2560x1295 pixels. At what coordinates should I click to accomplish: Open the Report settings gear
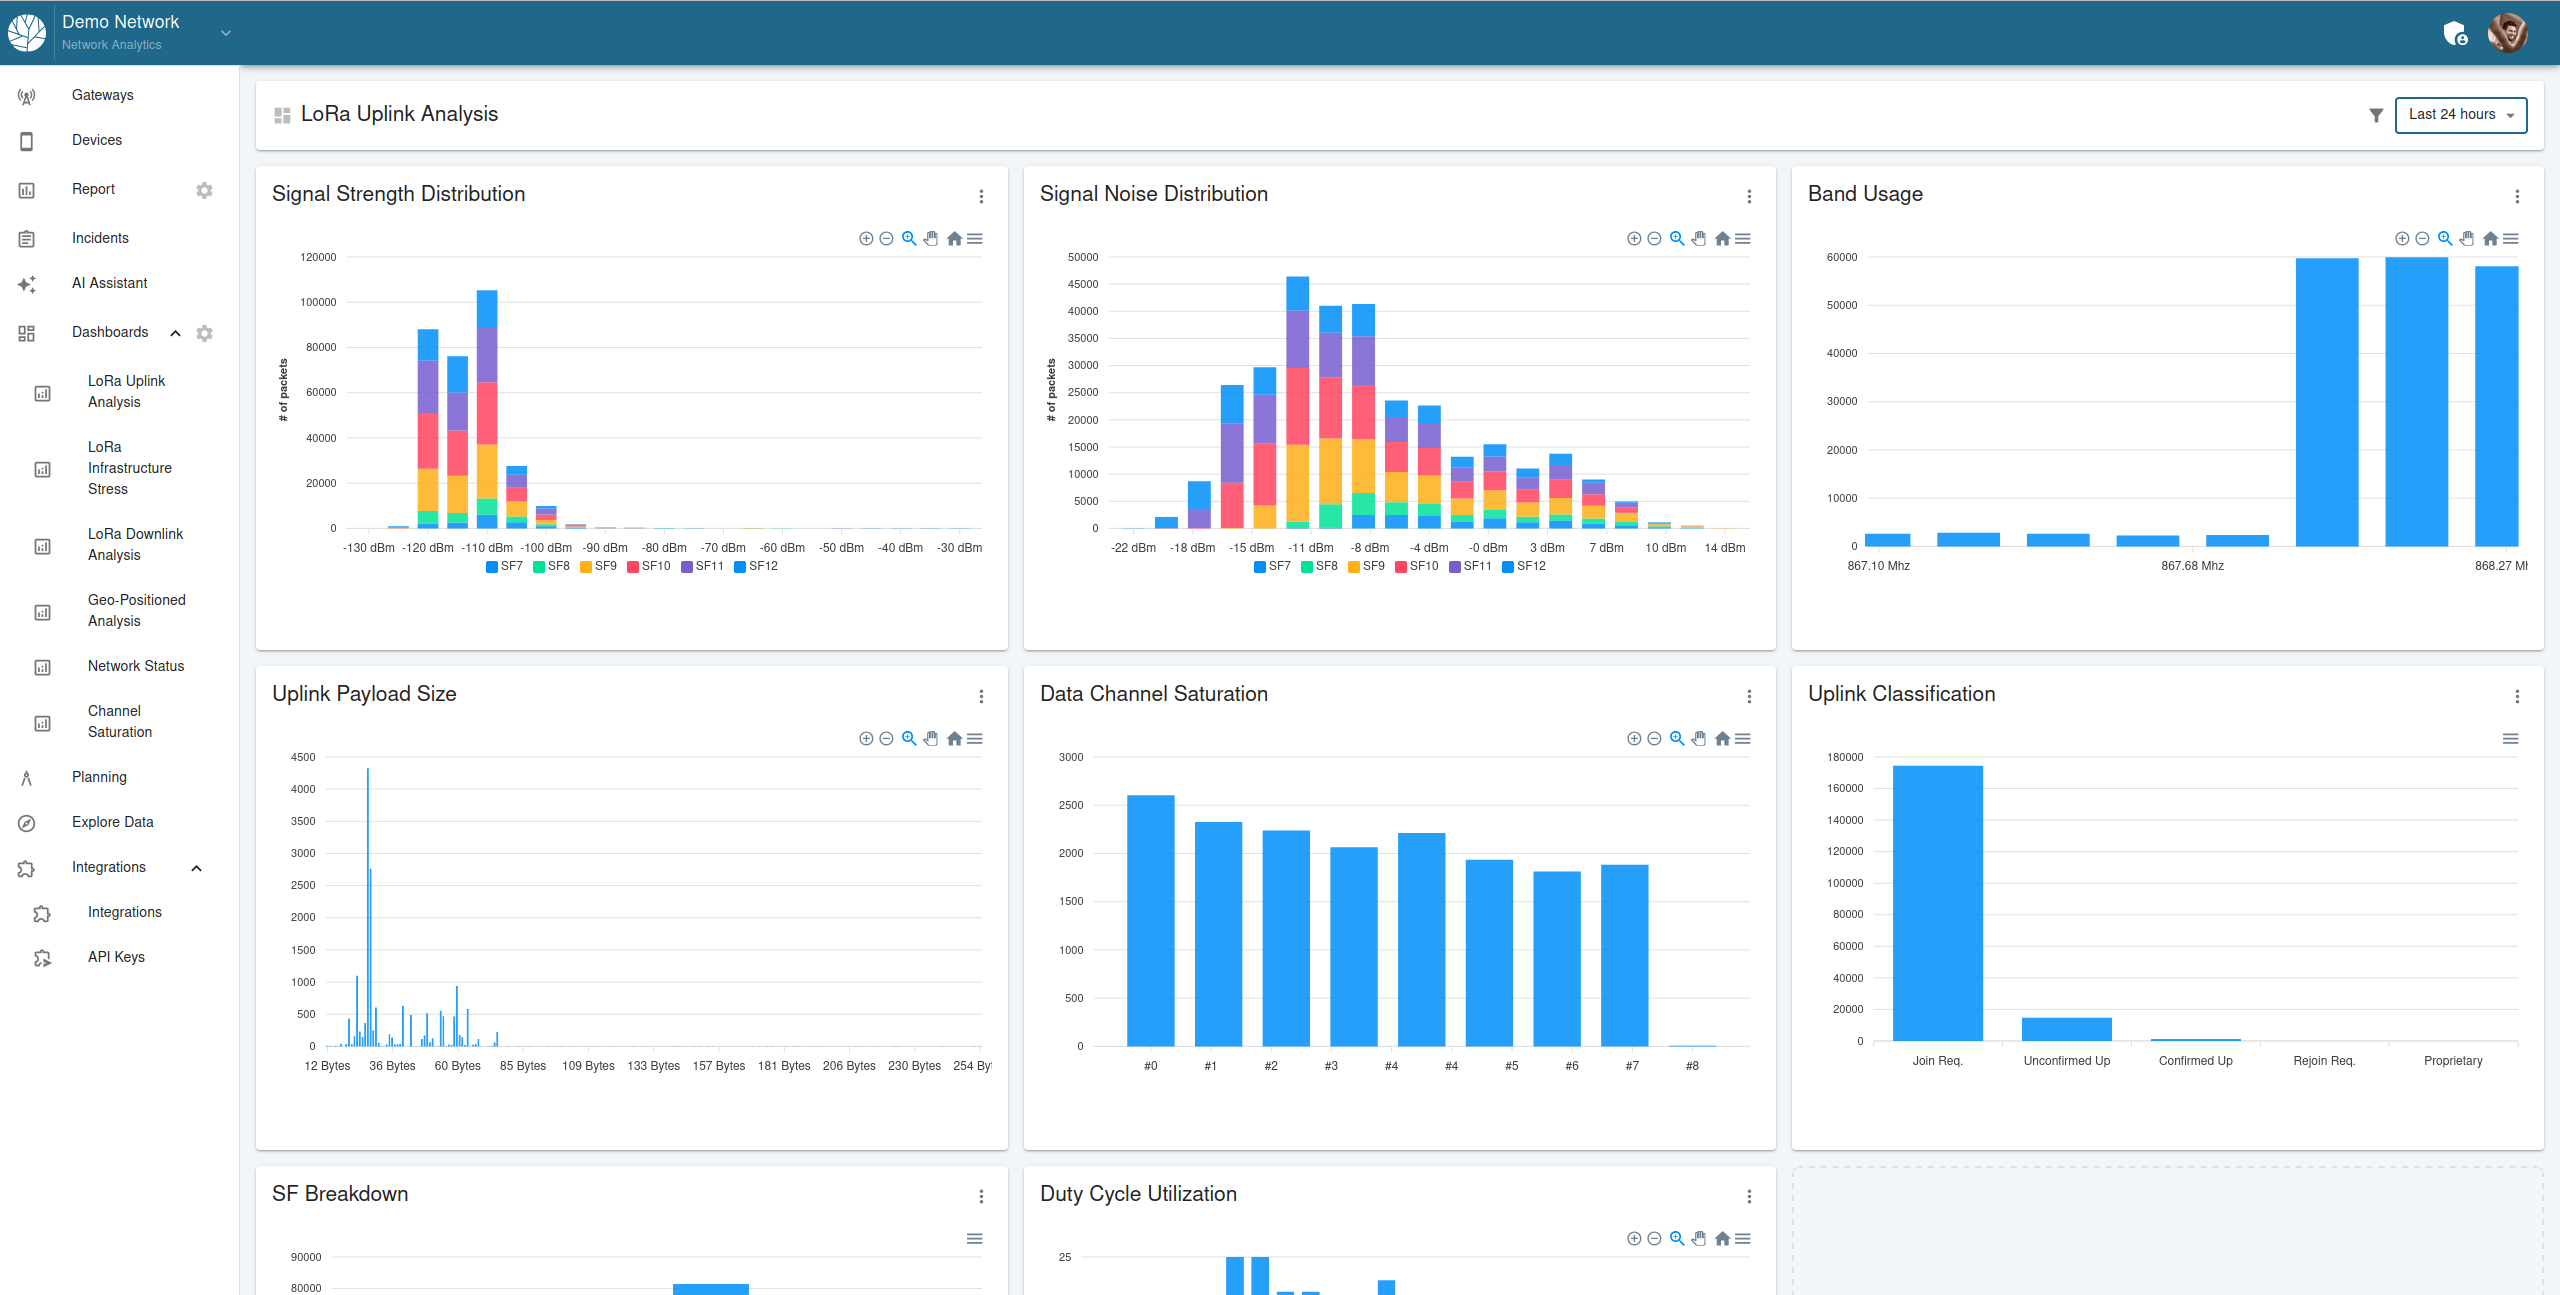[204, 190]
